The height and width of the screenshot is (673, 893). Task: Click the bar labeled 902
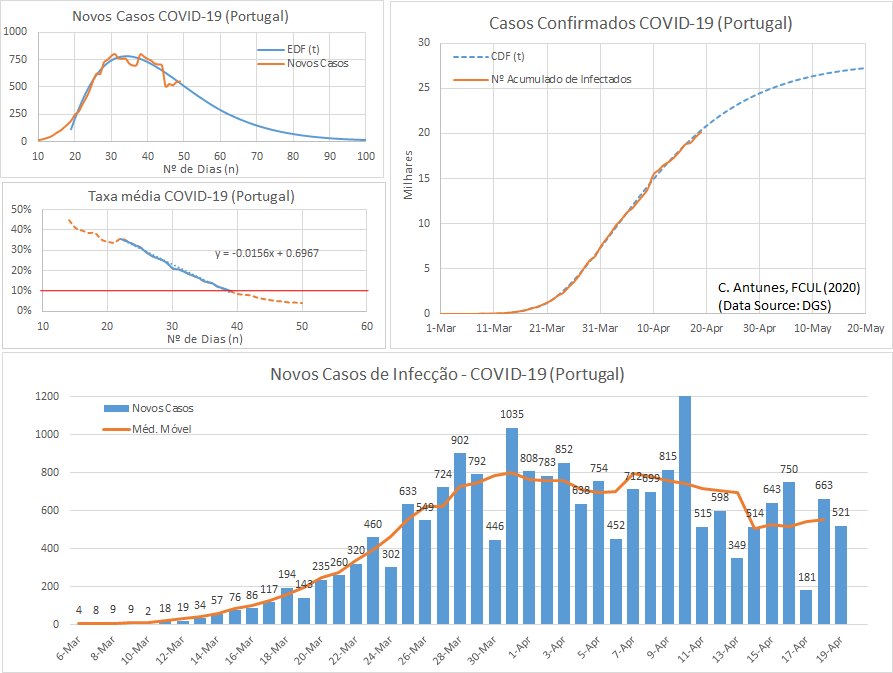(x=460, y=540)
